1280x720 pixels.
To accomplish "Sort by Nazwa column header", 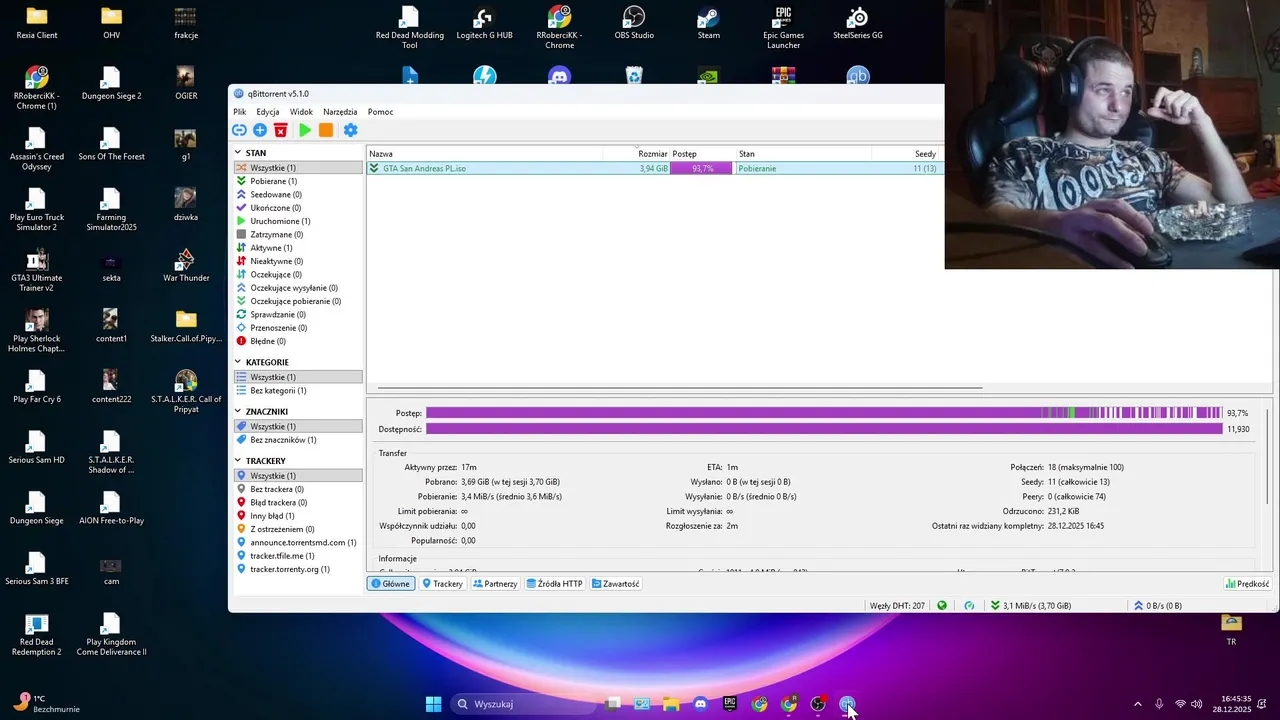I will pos(485,154).
